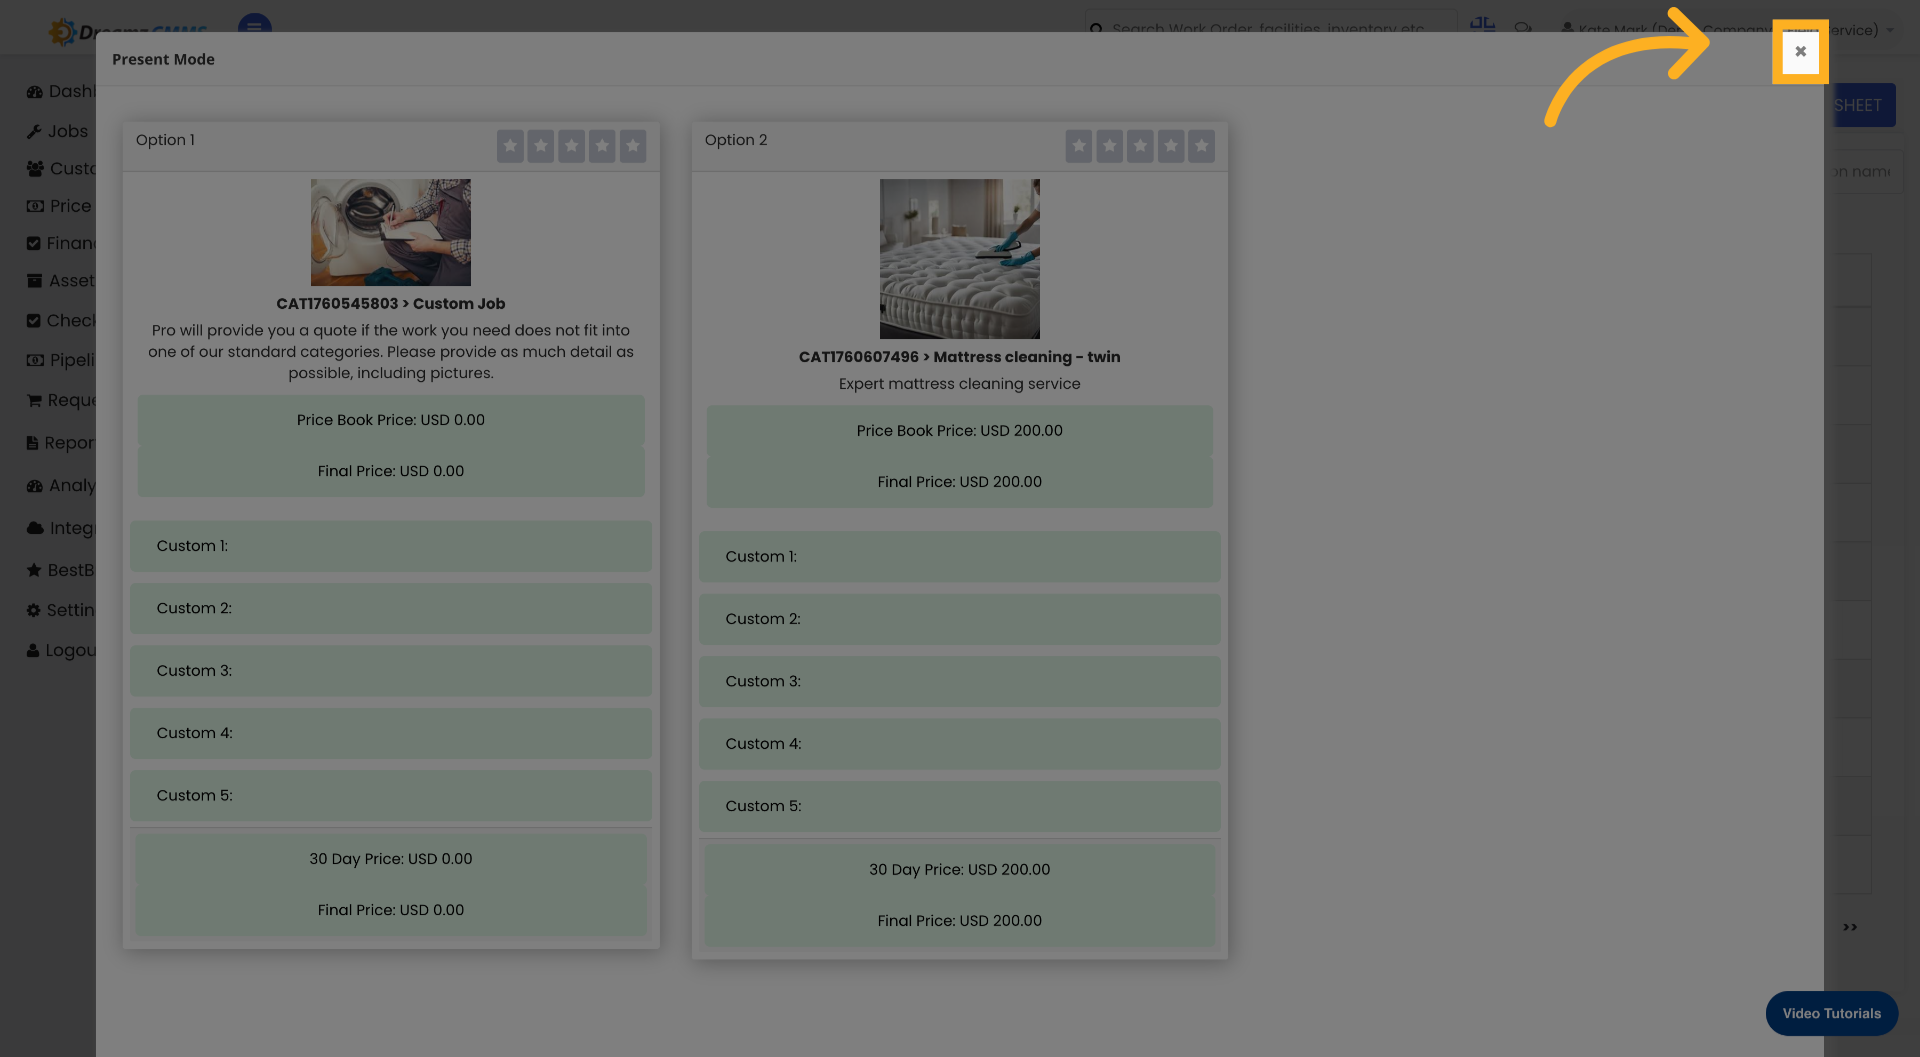Click the Price Book dollar icon
Viewport: 1920px width, 1057px height.
click(x=35, y=206)
